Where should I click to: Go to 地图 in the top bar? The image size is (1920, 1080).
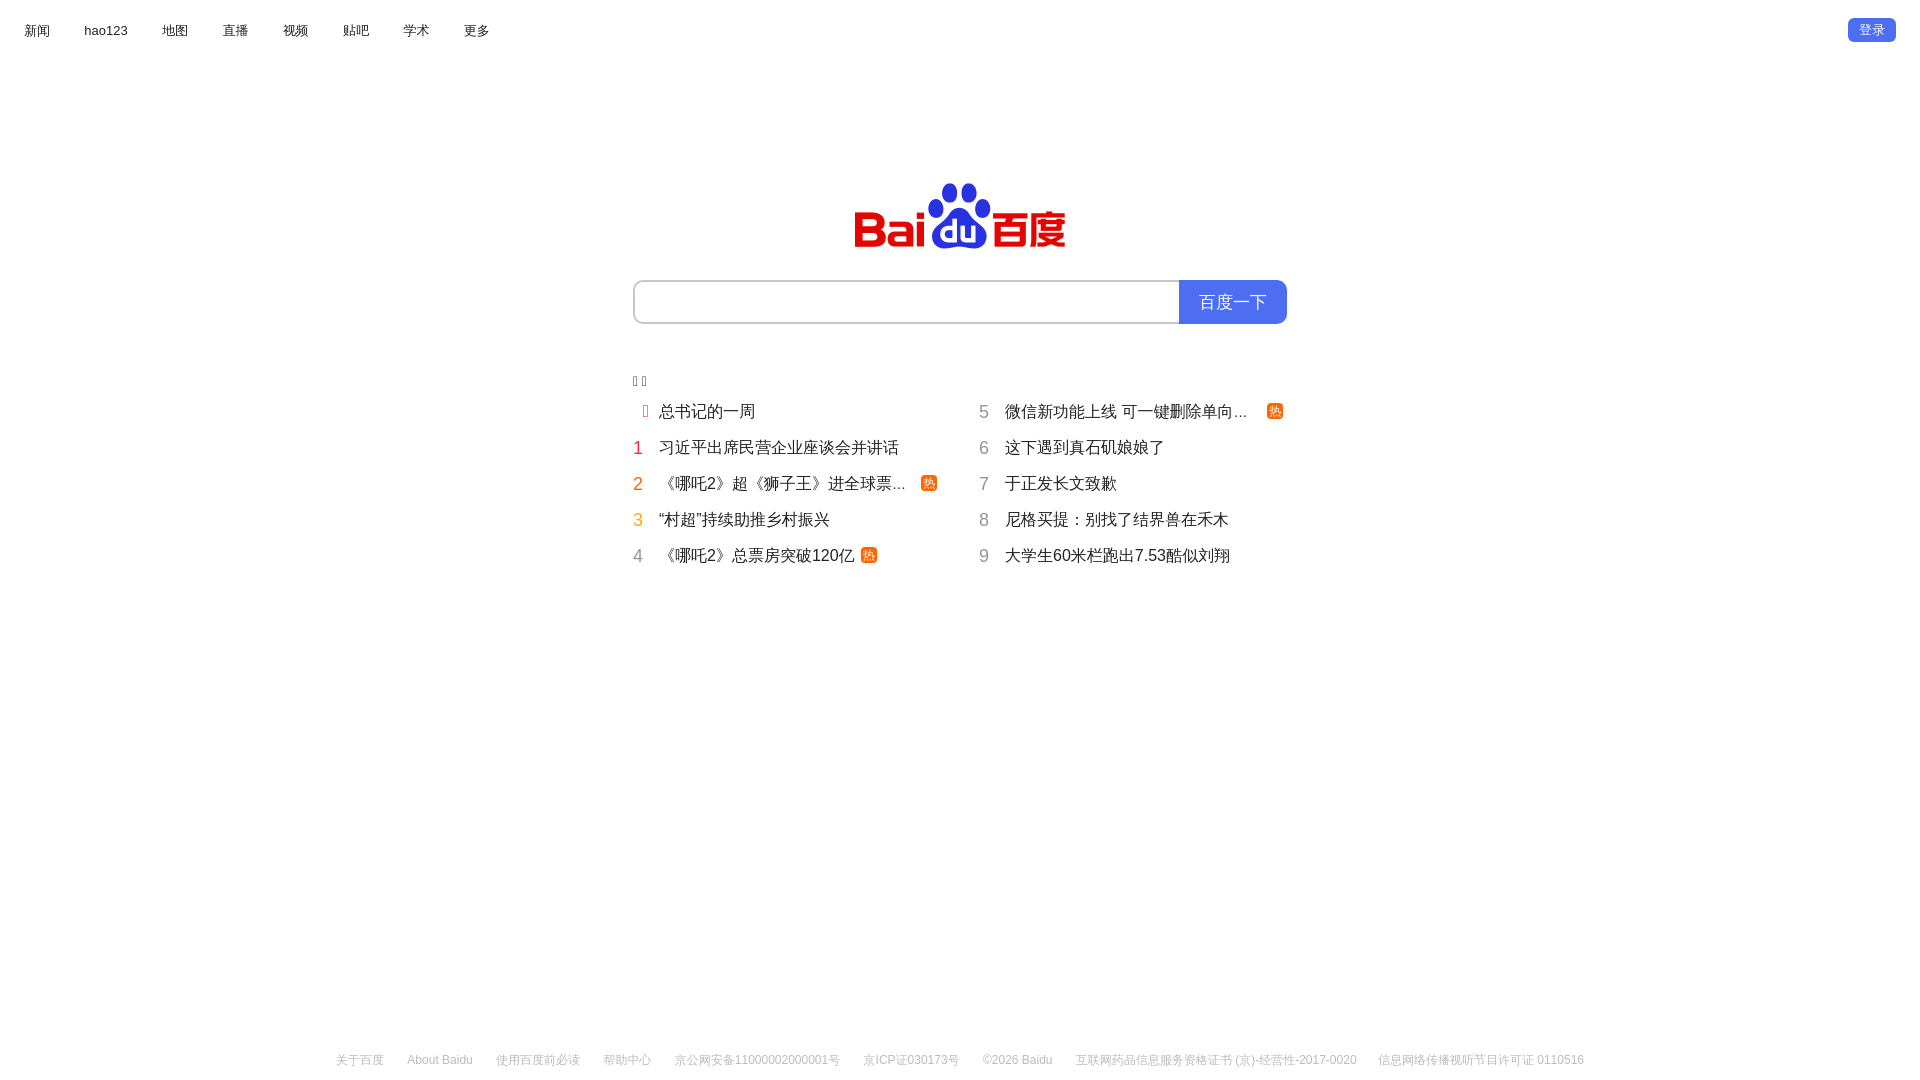pyautogui.click(x=175, y=31)
